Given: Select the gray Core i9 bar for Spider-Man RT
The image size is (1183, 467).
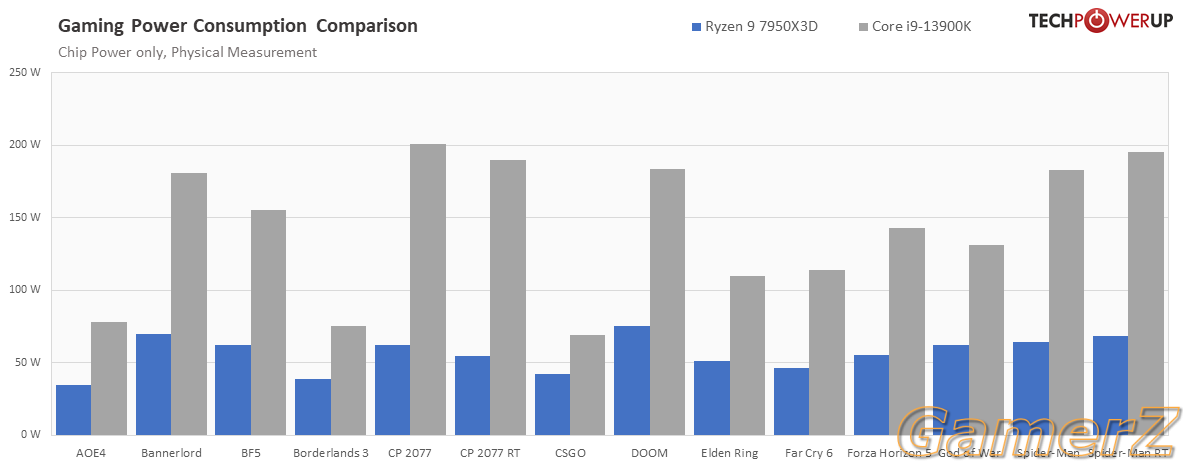Looking at the screenshot, I should coord(1146,293).
